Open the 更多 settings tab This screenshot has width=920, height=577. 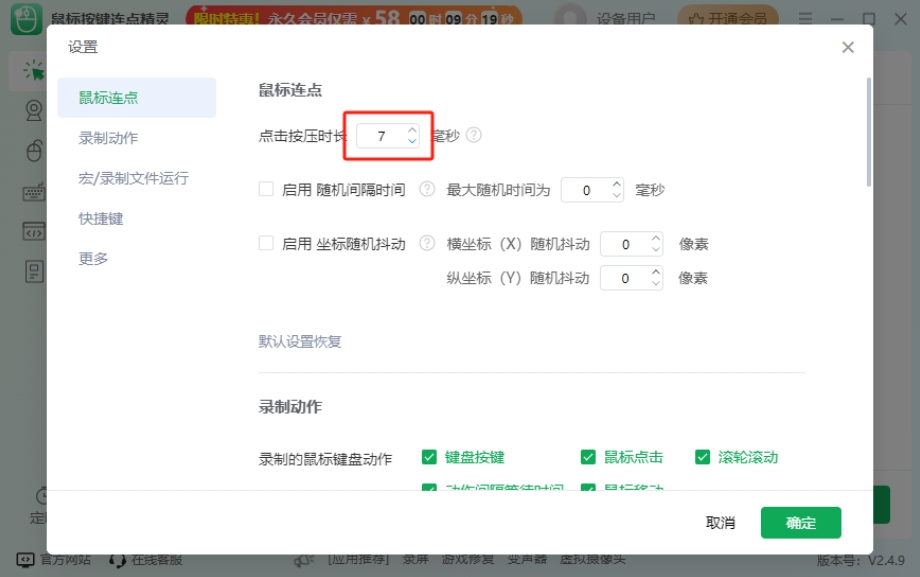pyautogui.click(x=93, y=258)
